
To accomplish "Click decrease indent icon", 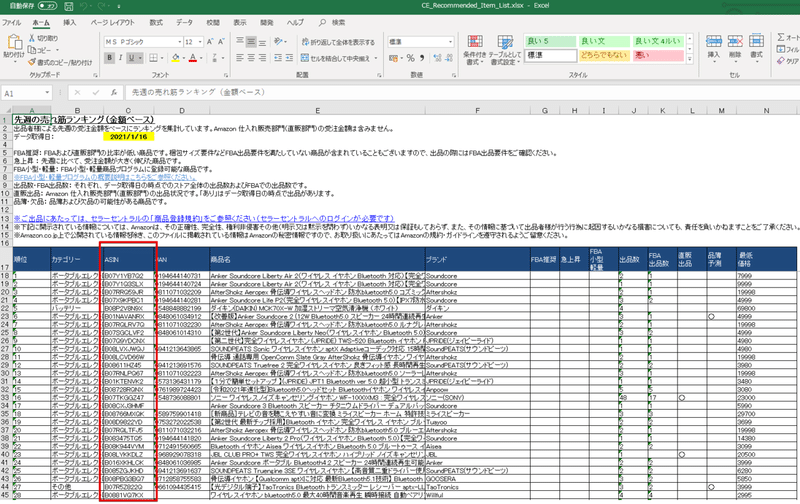I will tap(278, 58).
